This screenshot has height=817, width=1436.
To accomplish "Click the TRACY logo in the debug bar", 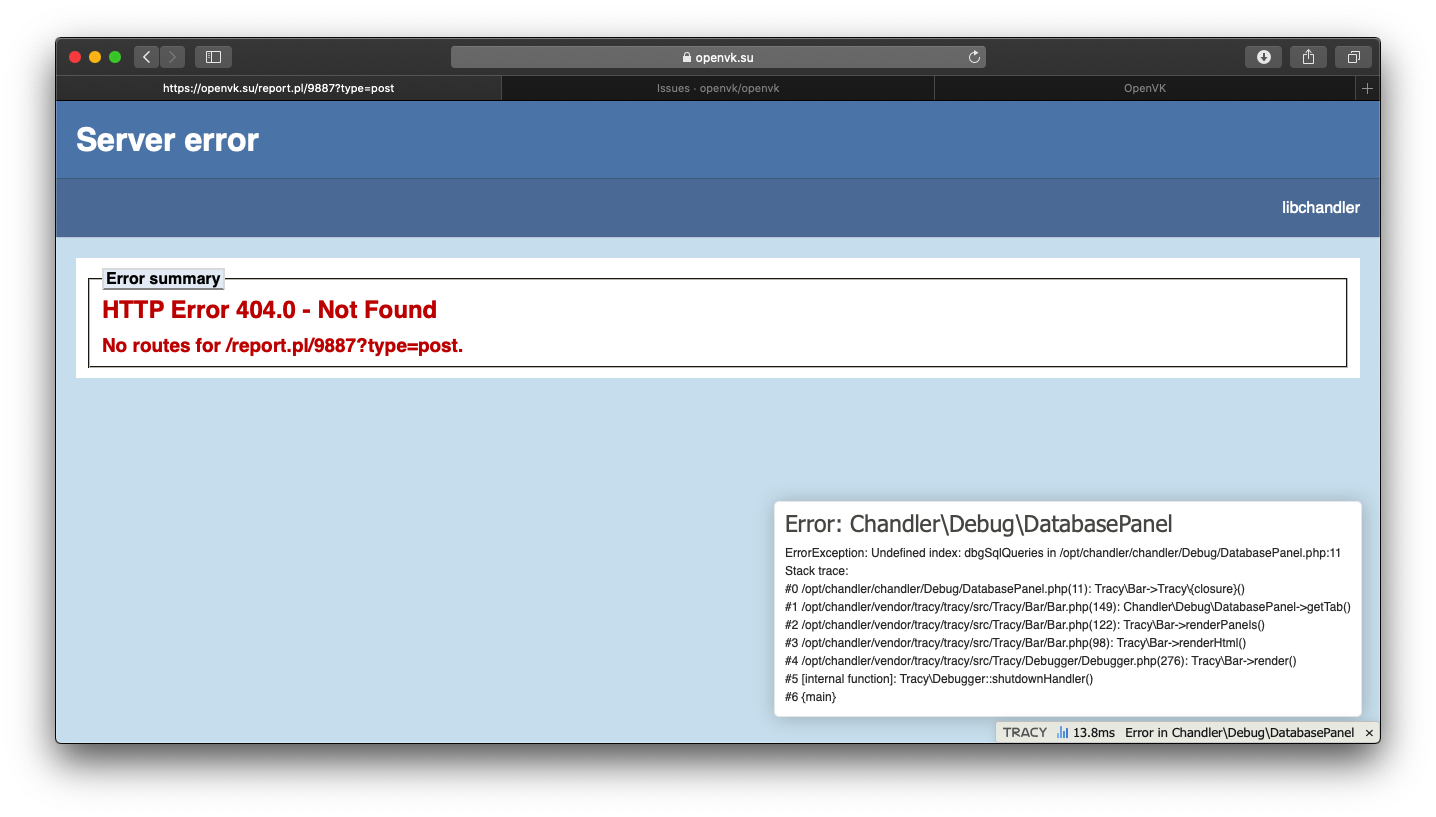I will pos(1024,732).
